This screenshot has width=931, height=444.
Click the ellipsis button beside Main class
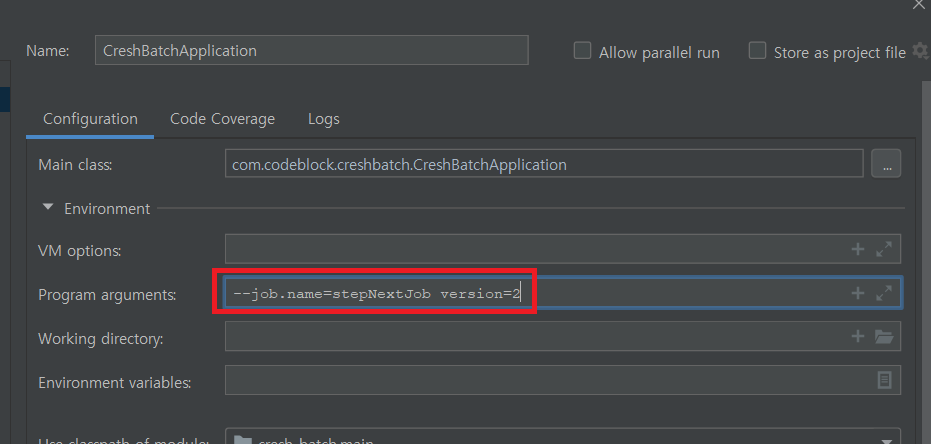click(885, 164)
